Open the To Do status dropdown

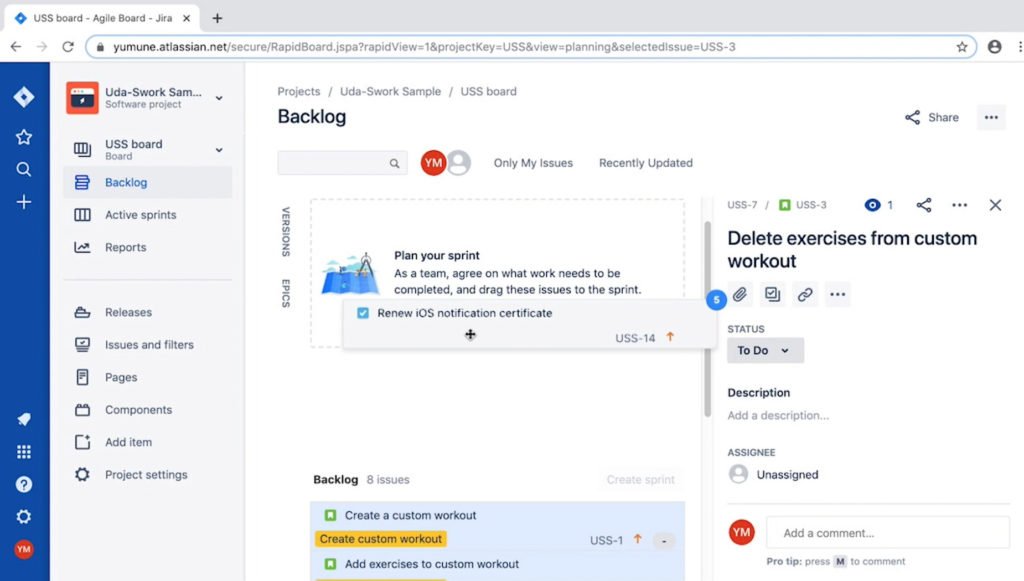pyautogui.click(x=765, y=351)
